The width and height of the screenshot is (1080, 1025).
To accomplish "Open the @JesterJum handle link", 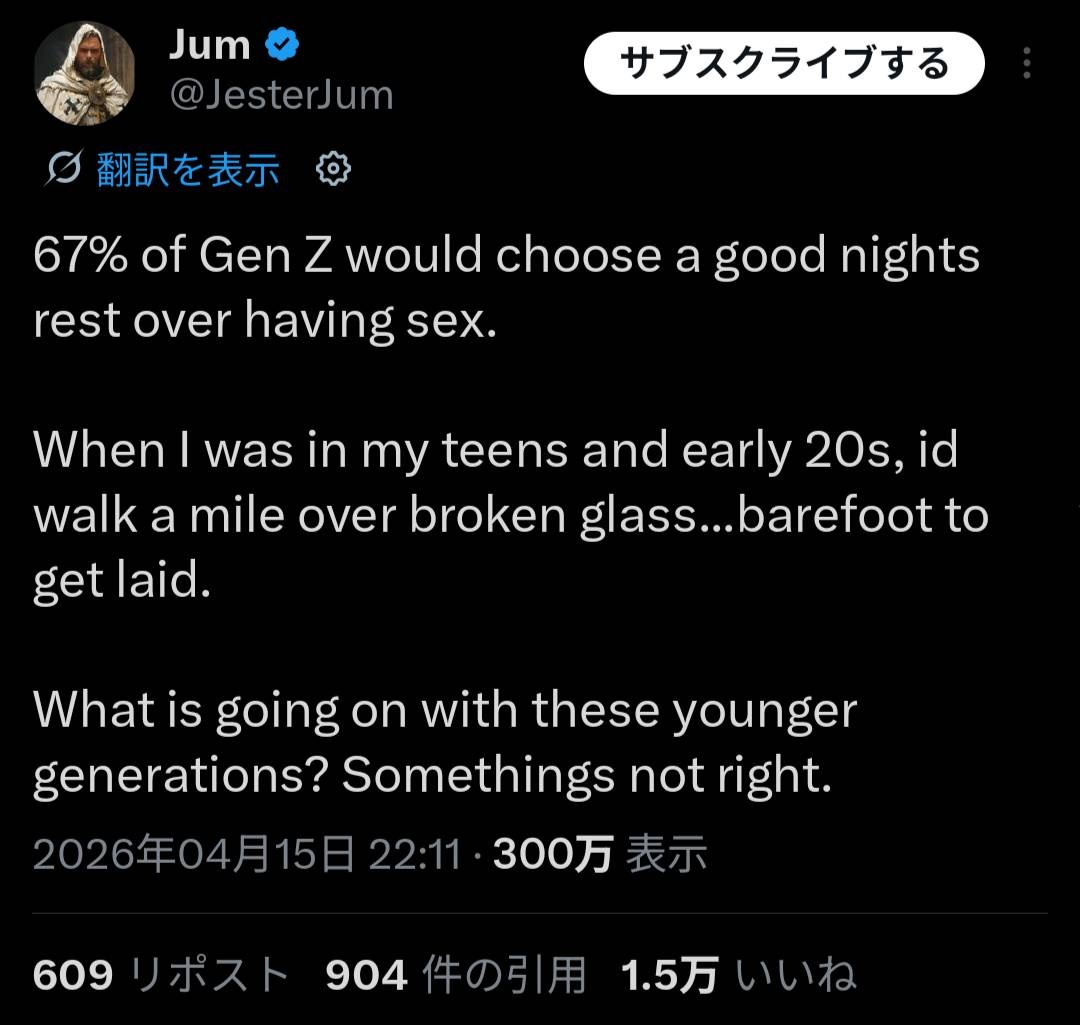I will pyautogui.click(x=281, y=96).
